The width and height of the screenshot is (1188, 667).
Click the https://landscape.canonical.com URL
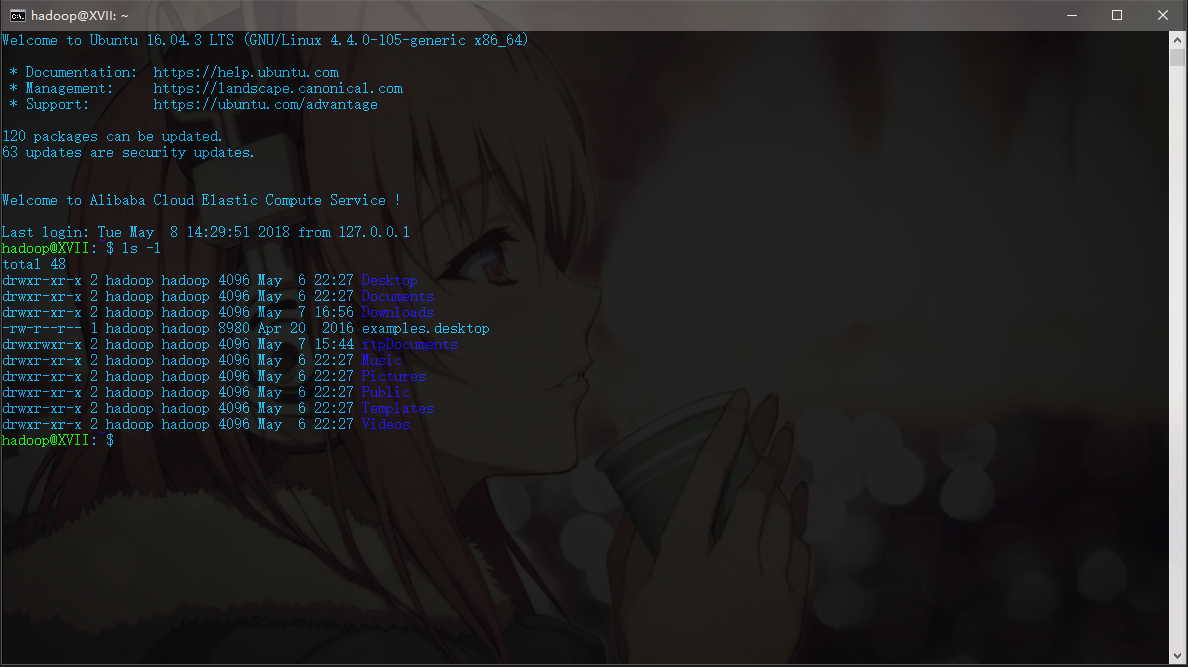click(x=278, y=89)
